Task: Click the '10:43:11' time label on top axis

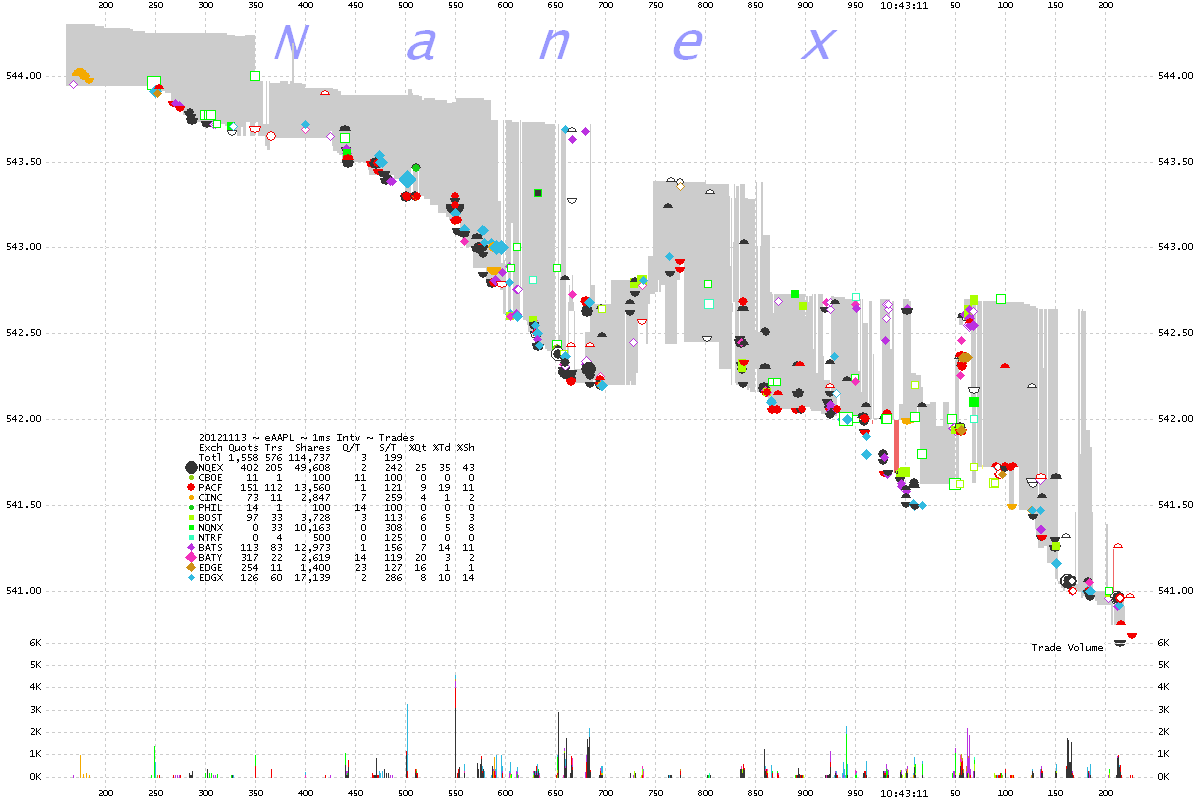Action: 903,5
